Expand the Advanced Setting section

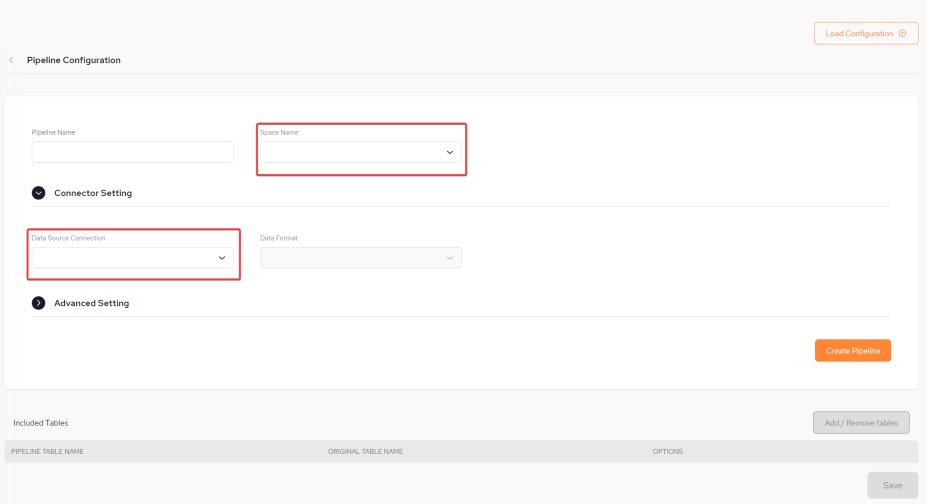point(38,303)
